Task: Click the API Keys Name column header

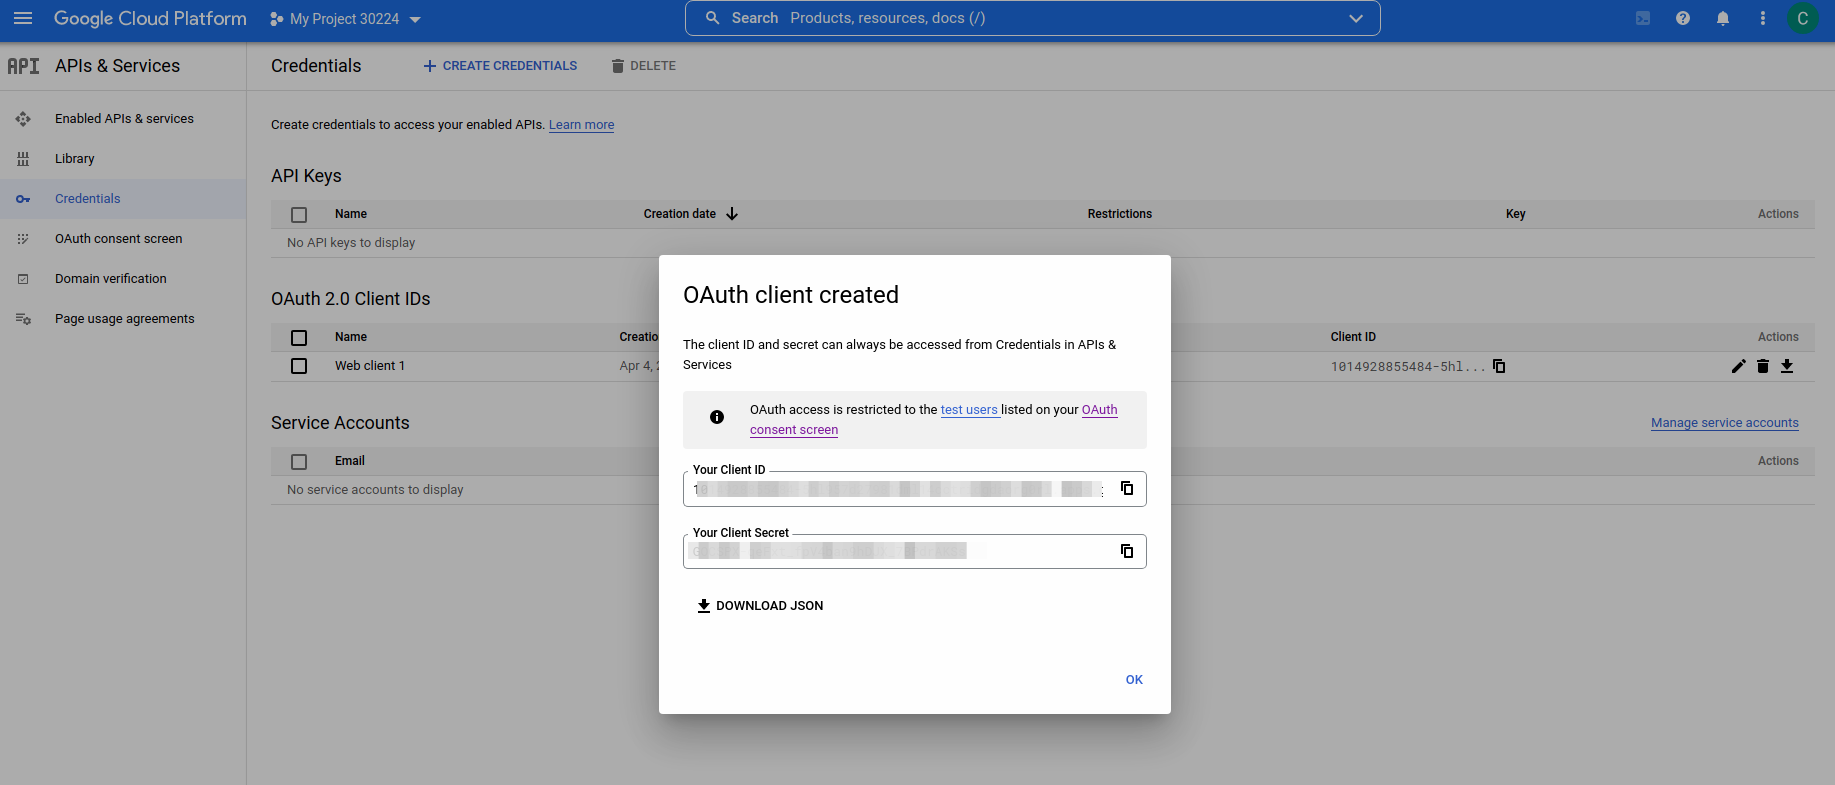Action: (351, 214)
